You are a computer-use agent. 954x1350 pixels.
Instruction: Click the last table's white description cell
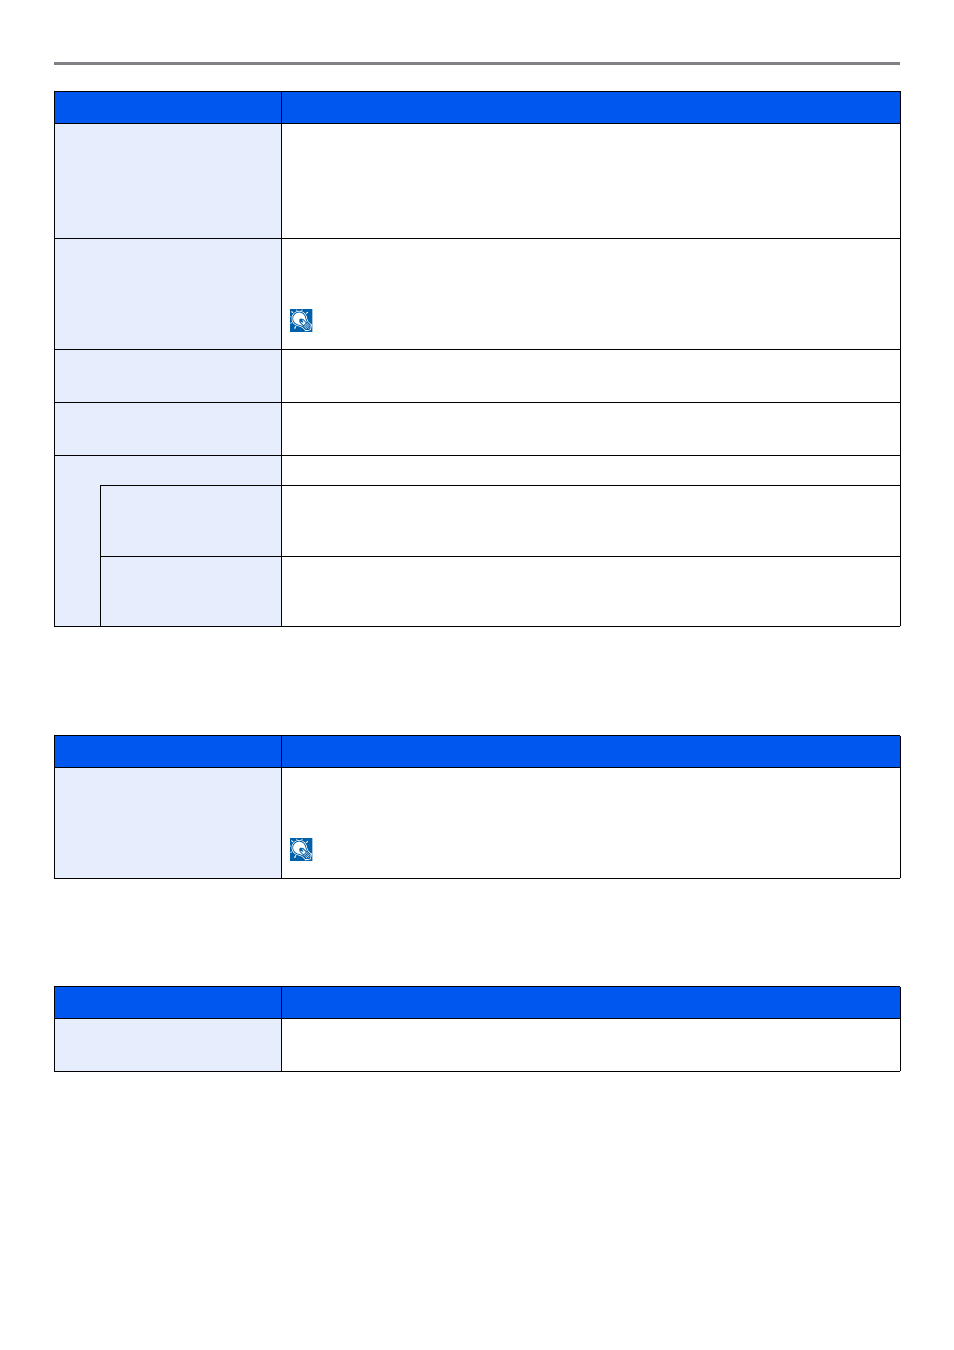pyautogui.click(x=591, y=1045)
